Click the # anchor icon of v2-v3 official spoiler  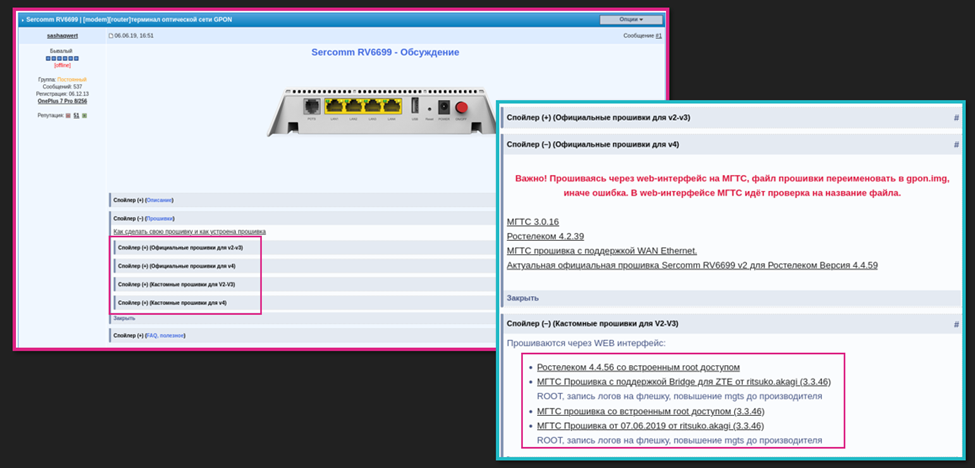tap(956, 117)
